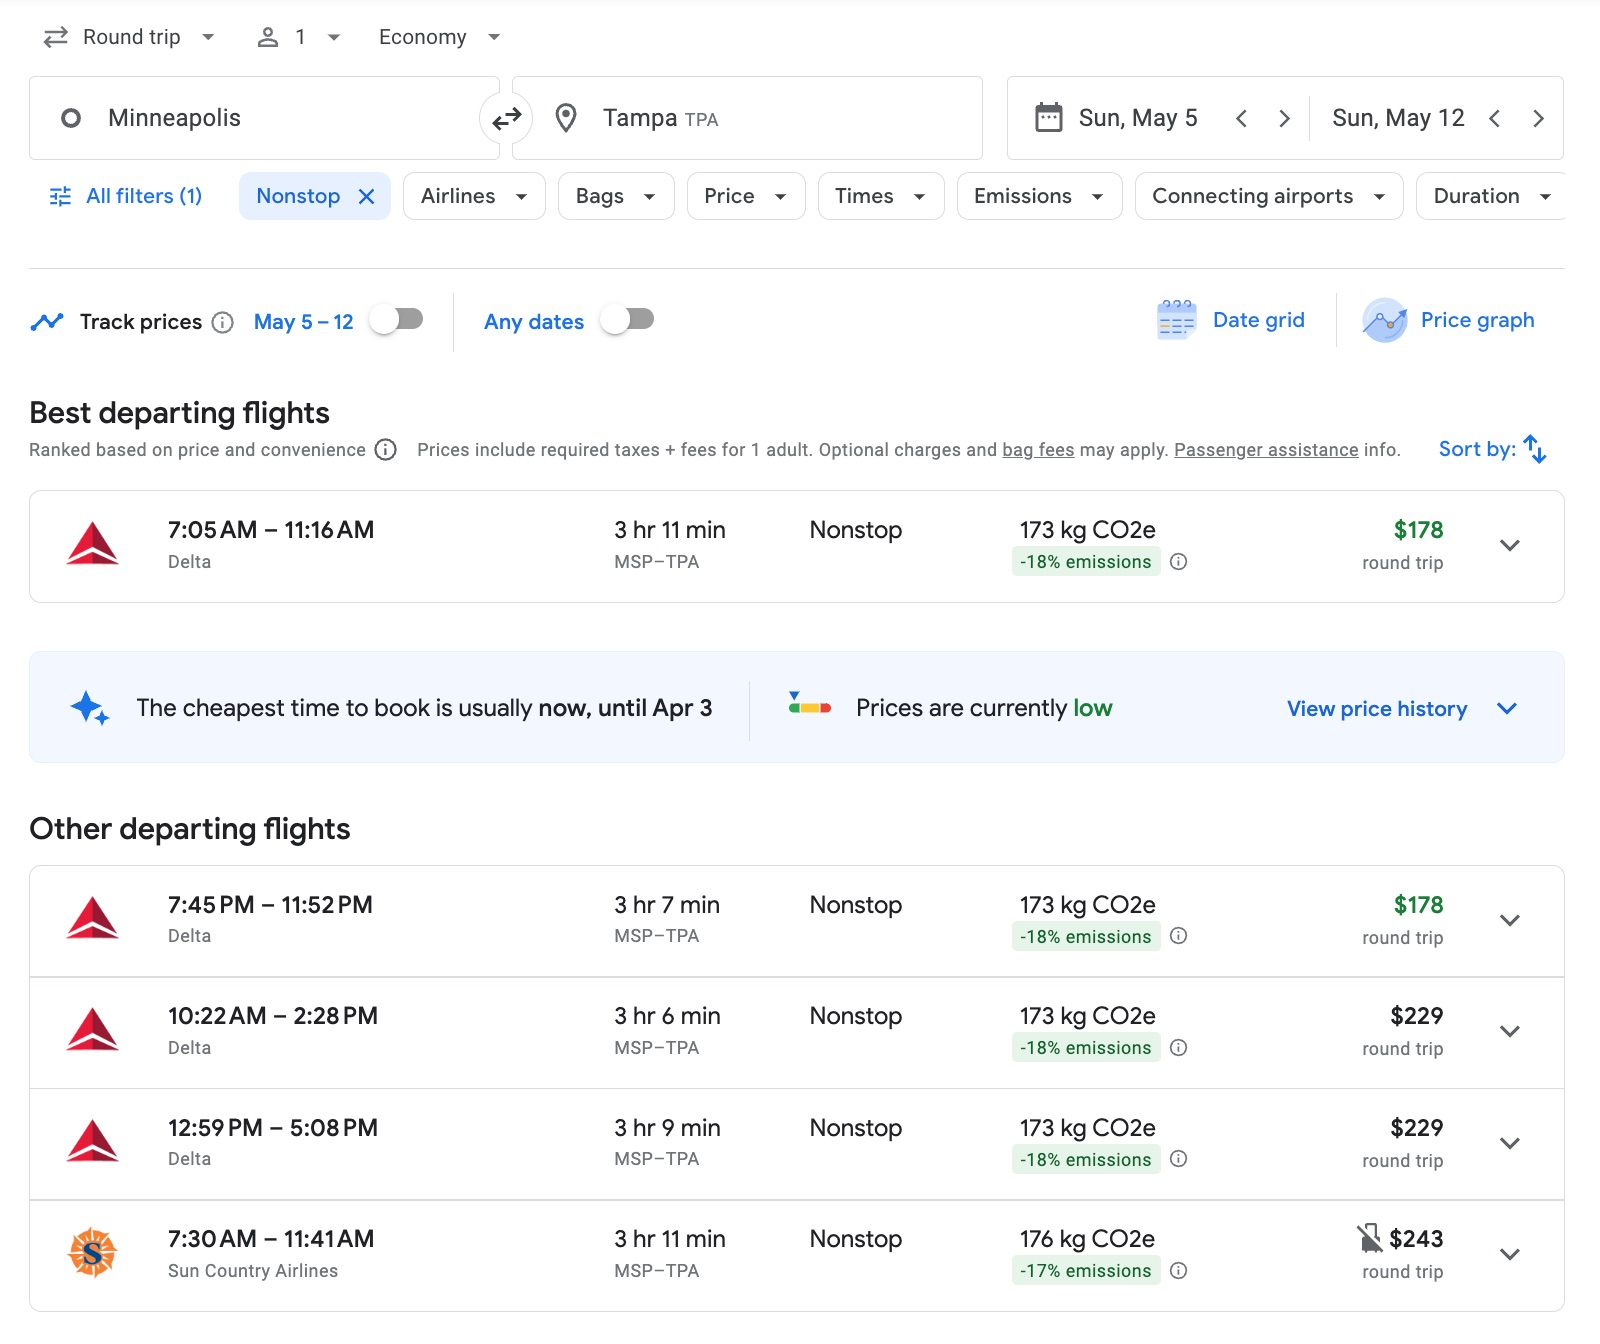Open All filters panel

point(126,196)
